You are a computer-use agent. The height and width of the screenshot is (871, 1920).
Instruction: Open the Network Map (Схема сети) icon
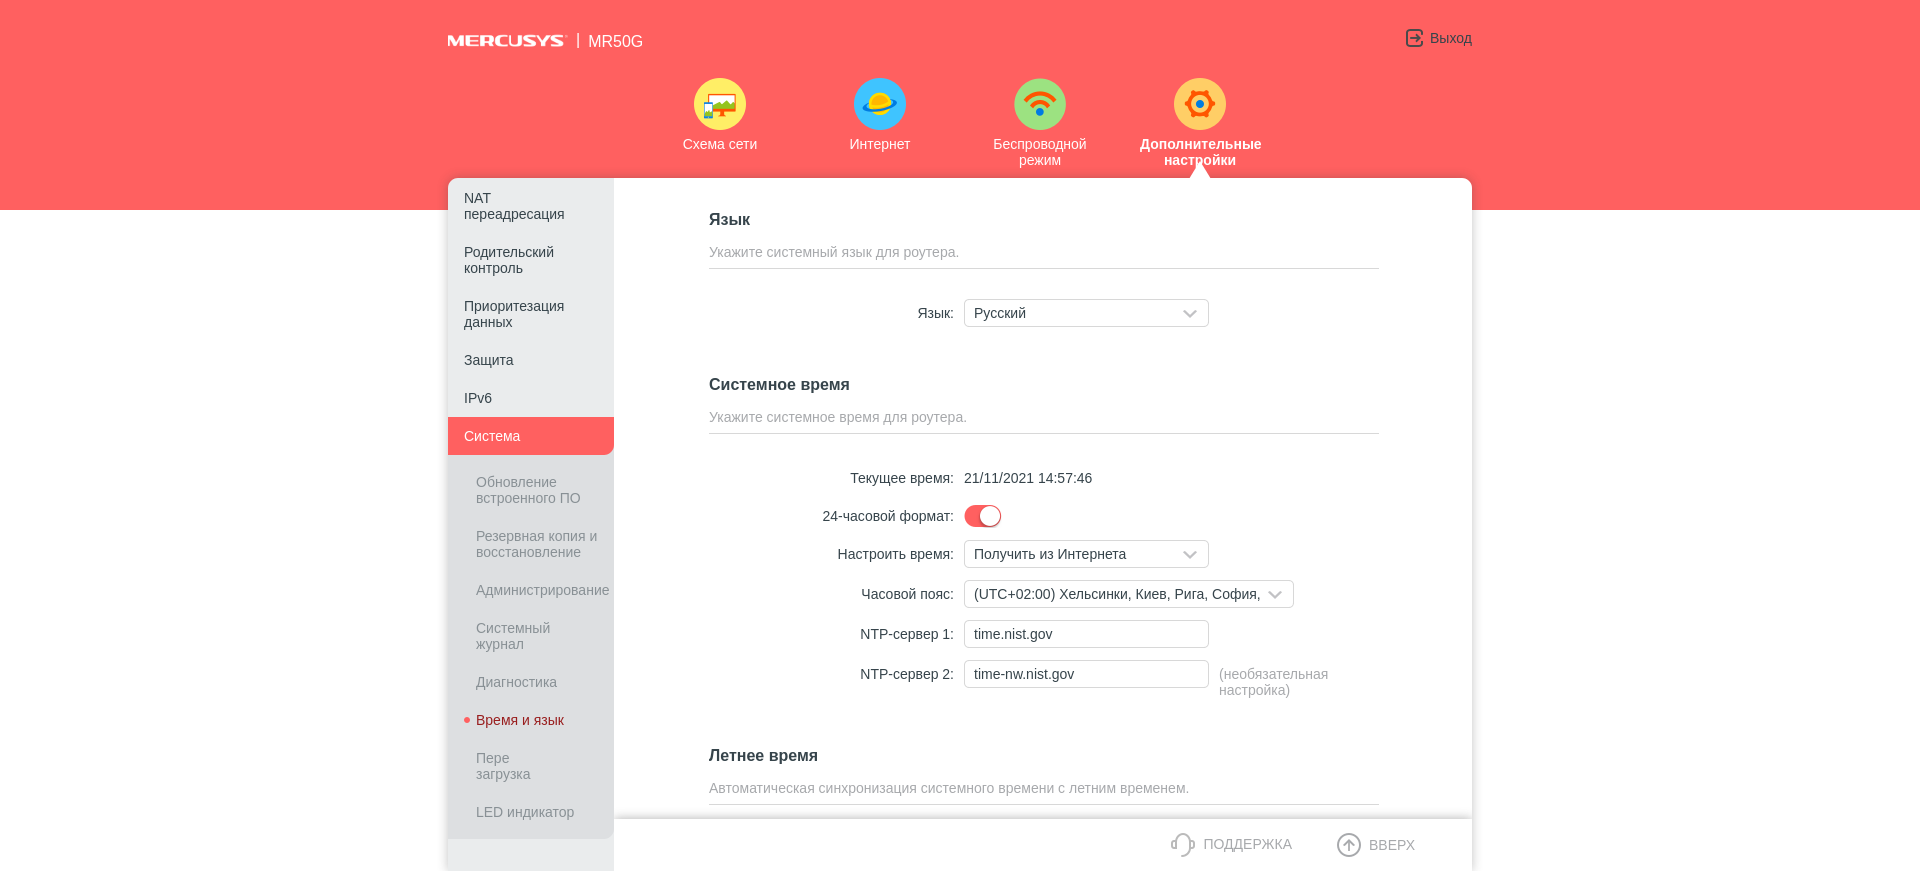point(719,104)
